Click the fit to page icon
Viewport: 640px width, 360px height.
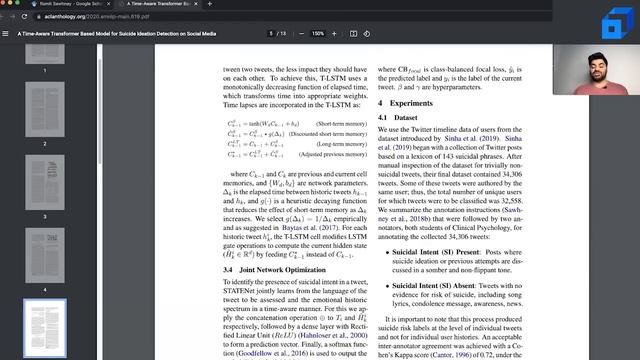(x=353, y=33)
